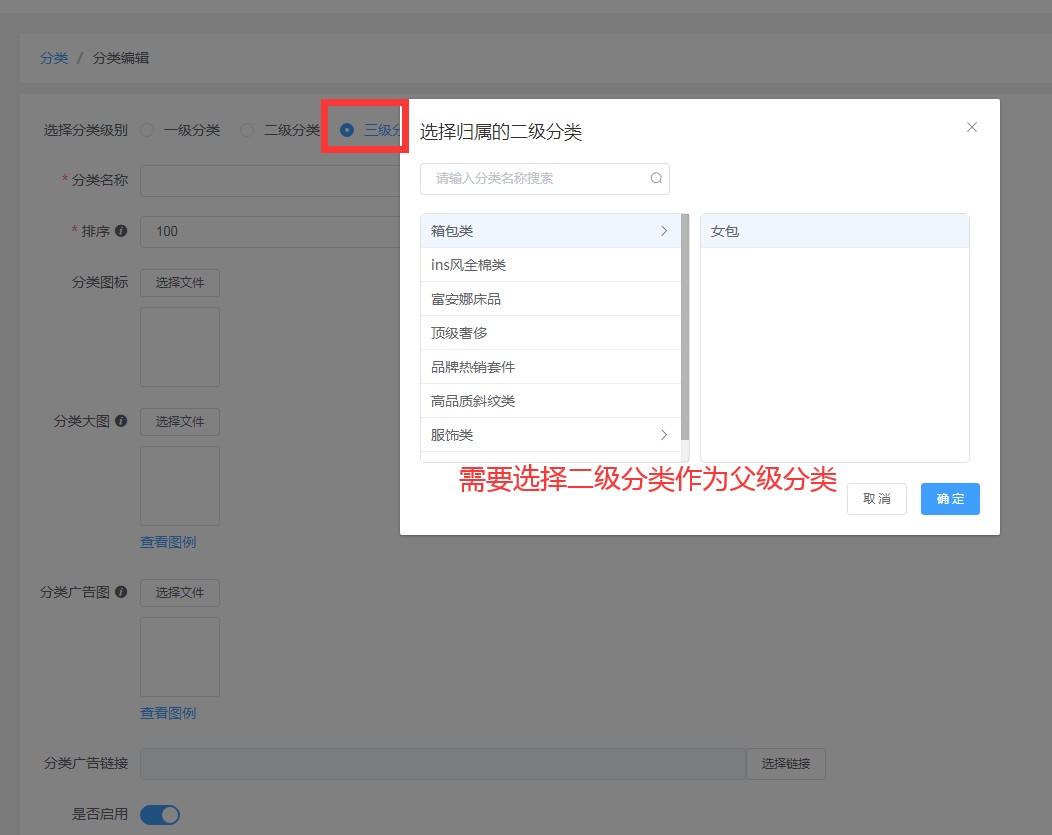Open 查看图例 link under 分类大图

[168, 542]
